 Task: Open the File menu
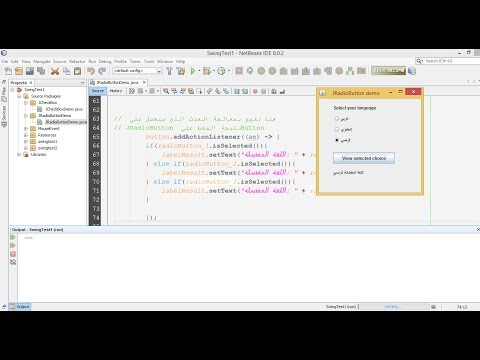5,62
